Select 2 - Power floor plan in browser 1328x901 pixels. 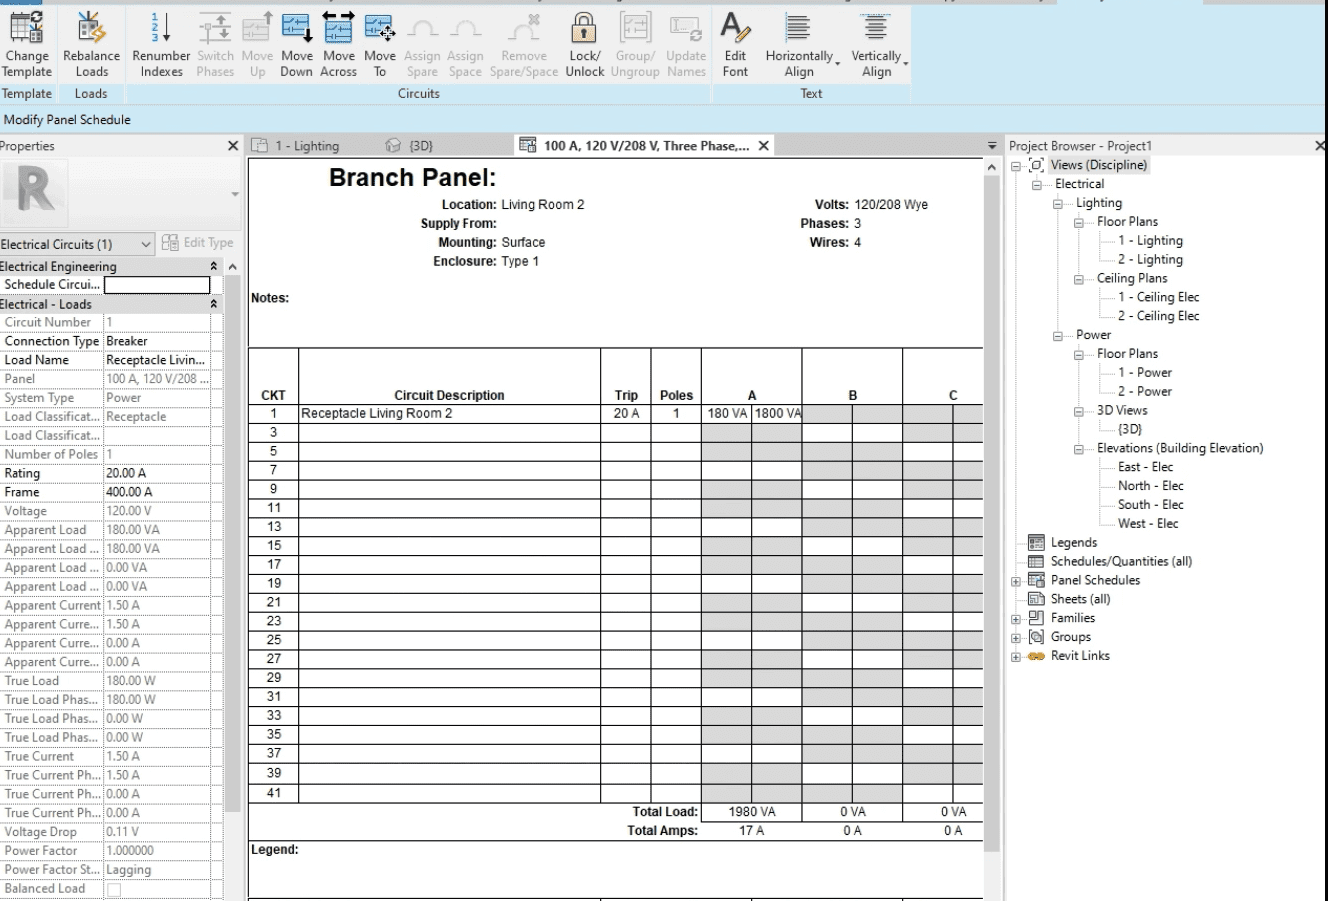click(1147, 391)
